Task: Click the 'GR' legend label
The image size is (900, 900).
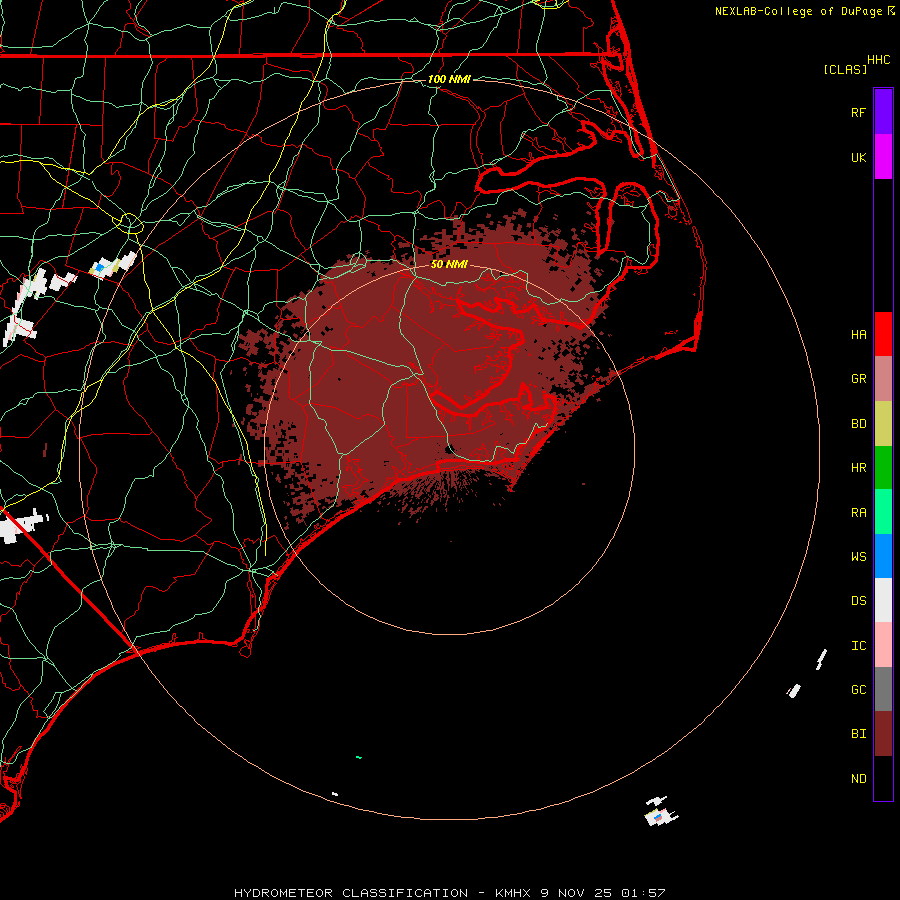Action: tap(858, 379)
